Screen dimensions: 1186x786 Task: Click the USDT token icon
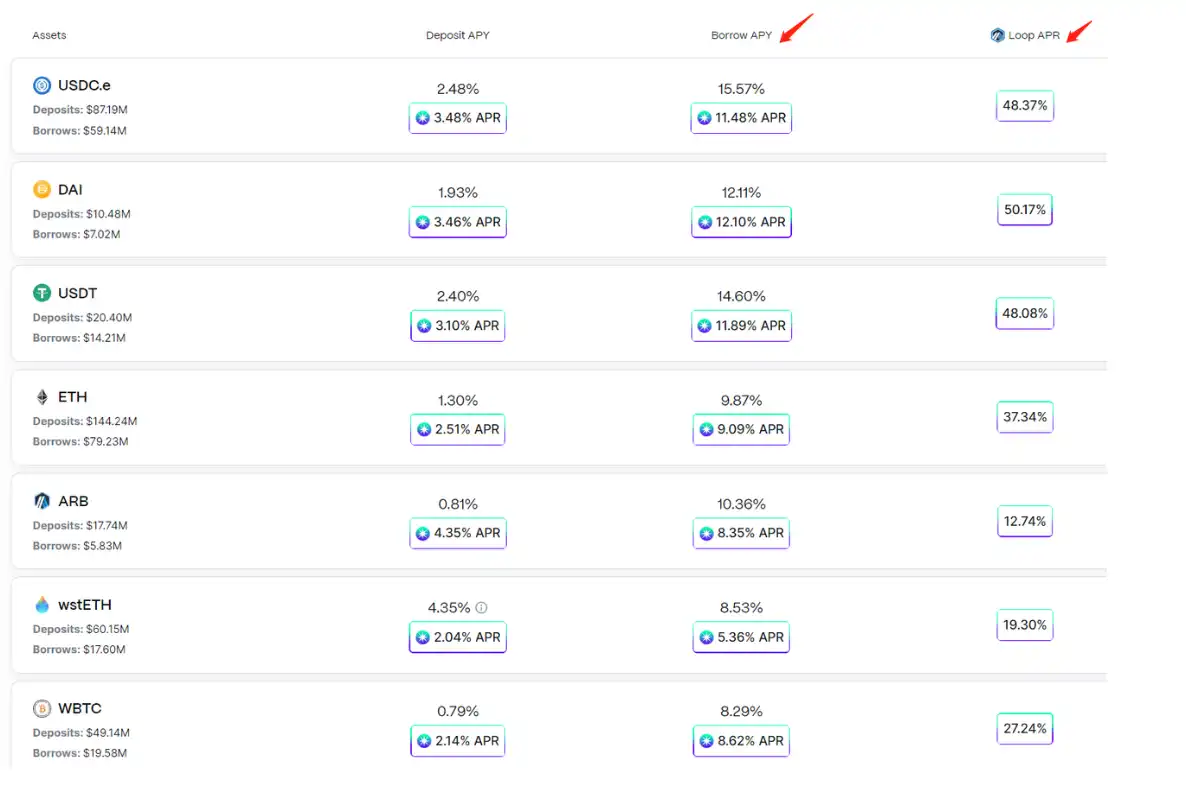42,293
